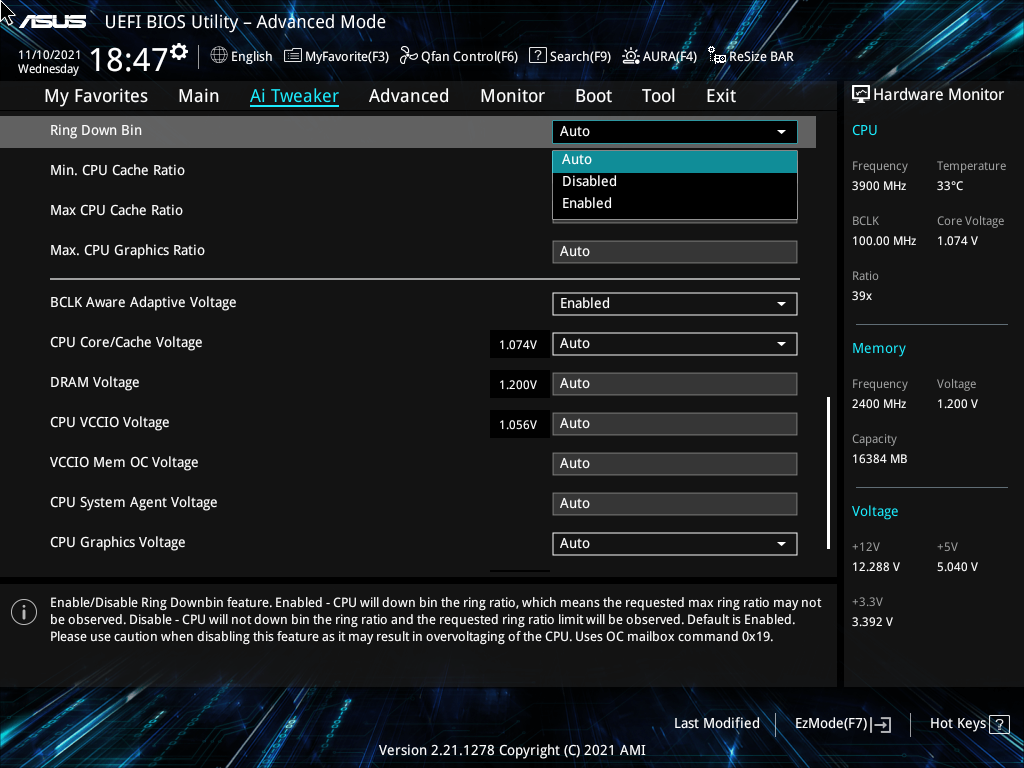Screen dimensions: 1024x768
Task: Choose Enabled in Ring Down Bin list
Action: [675, 204]
